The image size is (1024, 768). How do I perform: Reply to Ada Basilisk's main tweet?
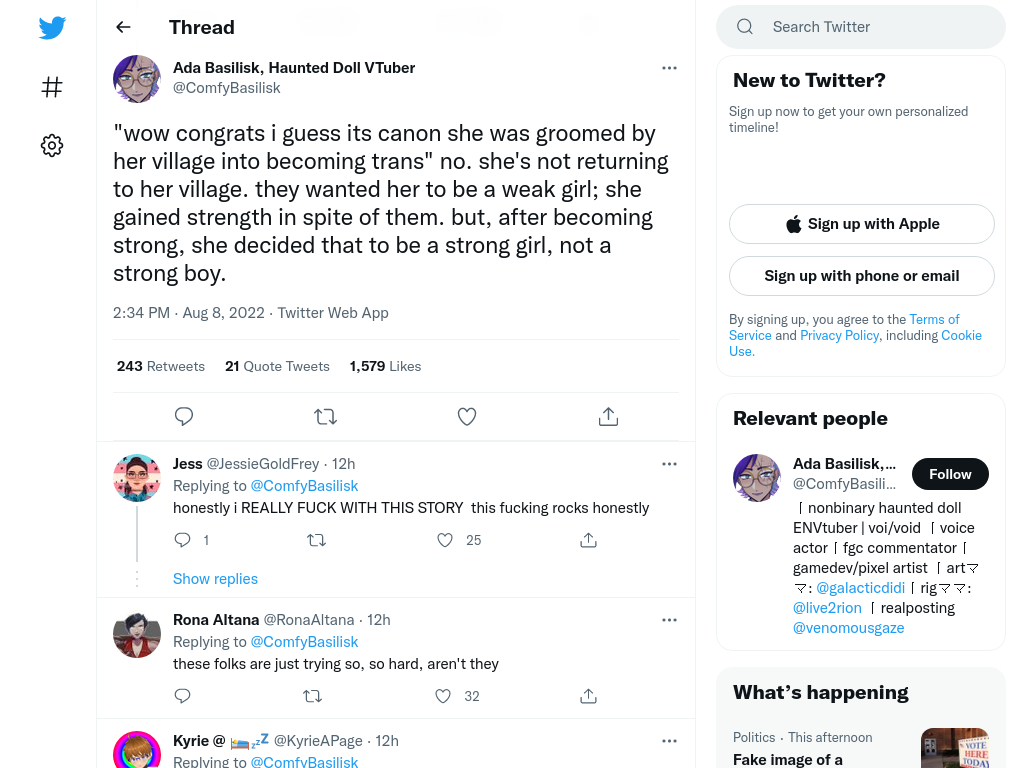[x=184, y=416]
